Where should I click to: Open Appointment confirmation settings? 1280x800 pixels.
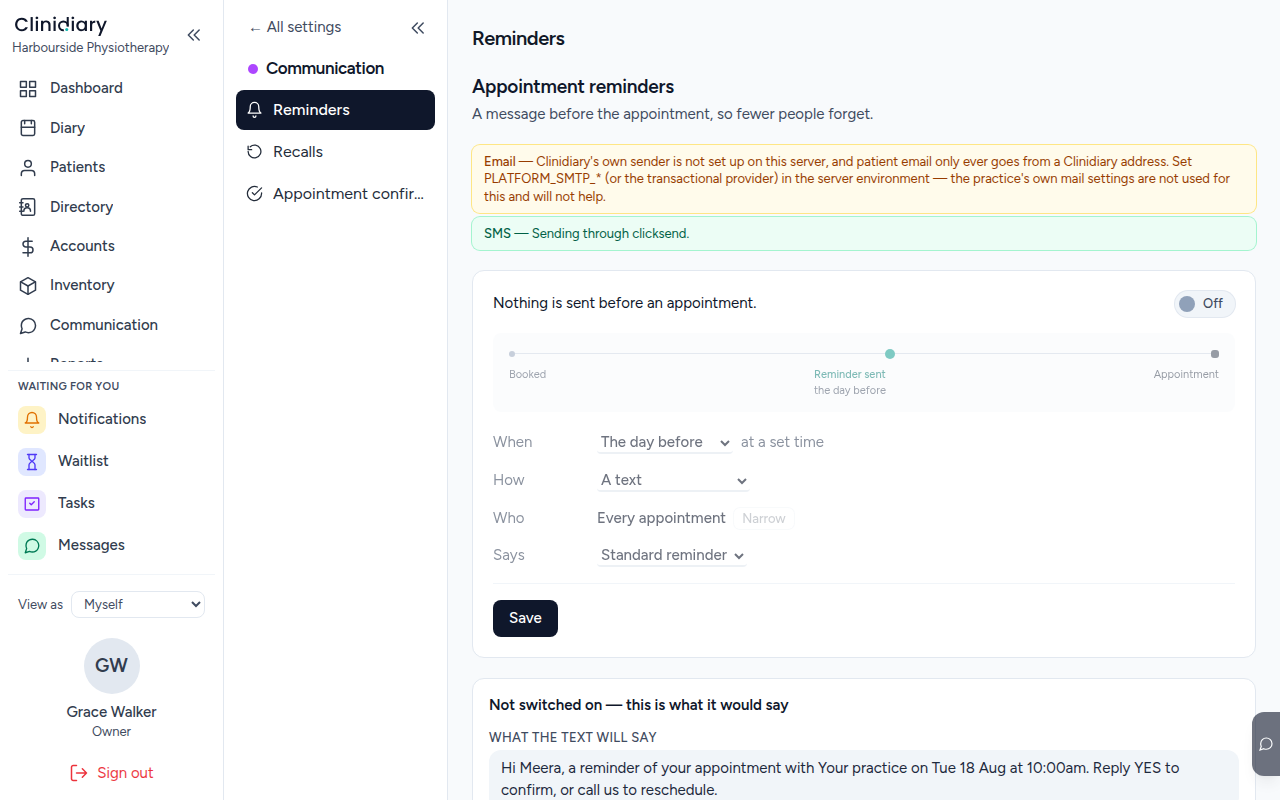[x=335, y=194]
